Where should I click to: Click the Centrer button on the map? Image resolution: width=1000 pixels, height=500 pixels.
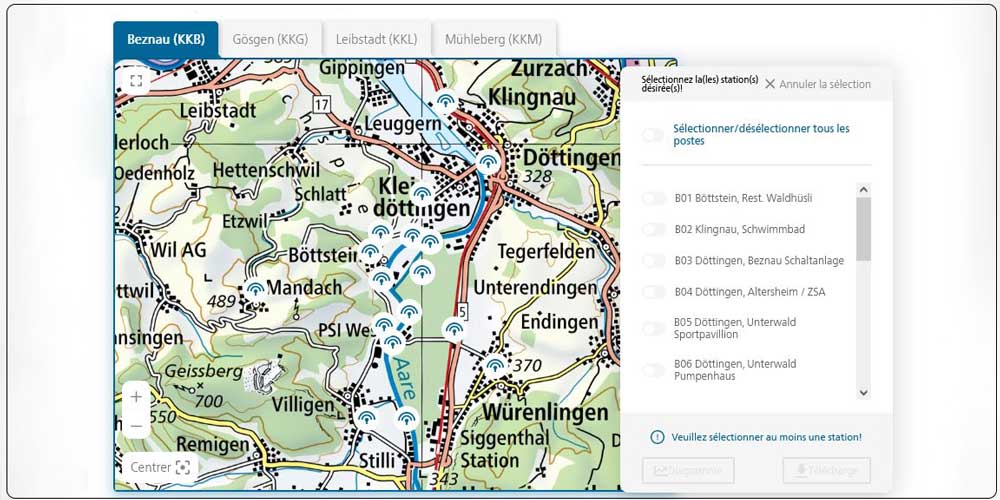pyautogui.click(x=160, y=467)
